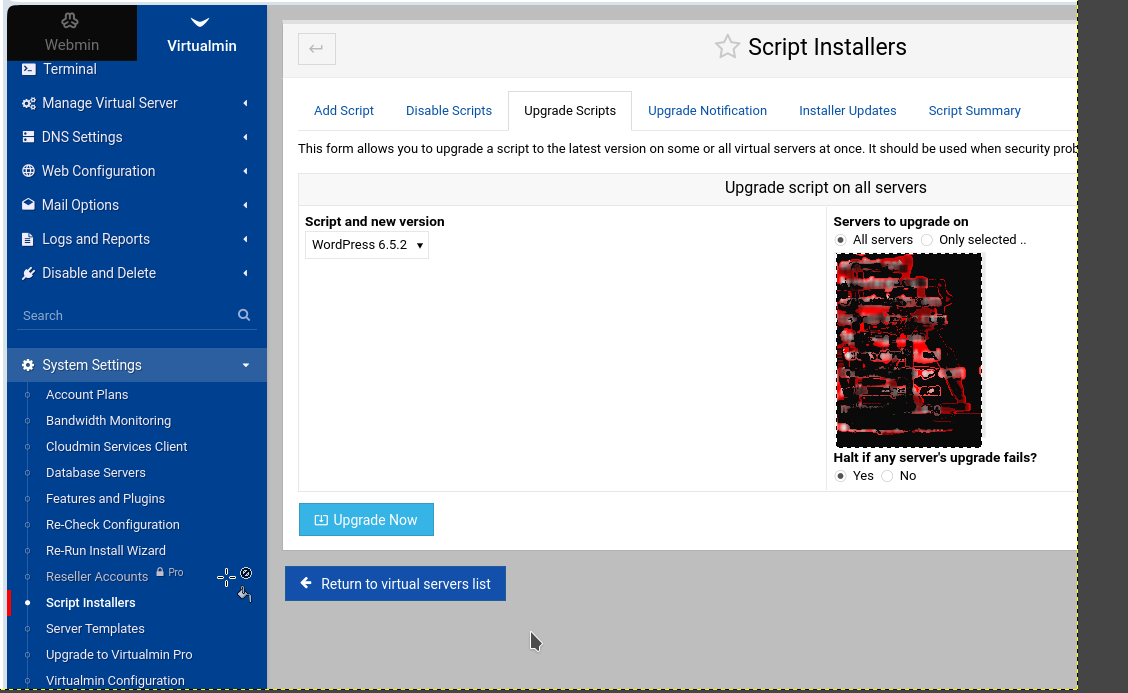Click the Terminal icon in sidebar
1128x693 pixels.
pos(28,69)
